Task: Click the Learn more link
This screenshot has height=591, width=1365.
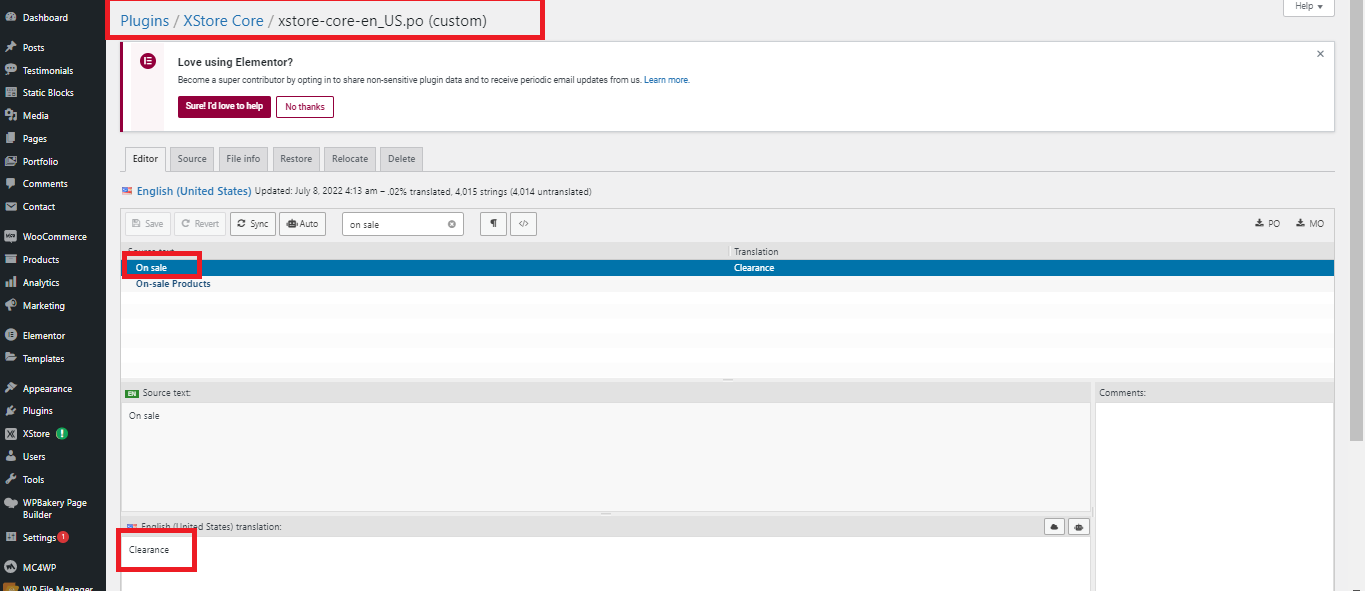Action: point(666,80)
